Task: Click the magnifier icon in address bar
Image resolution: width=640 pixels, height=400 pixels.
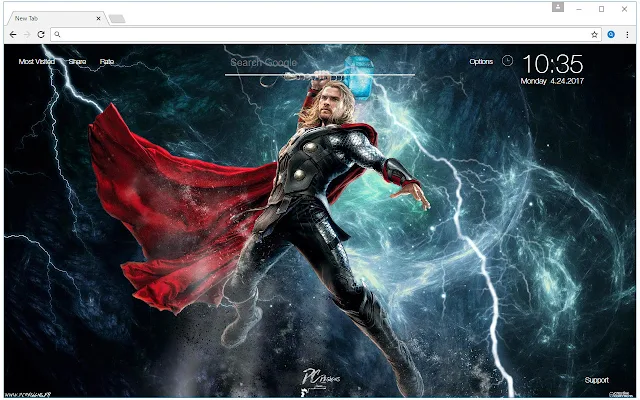Action: click(x=58, y=35)
